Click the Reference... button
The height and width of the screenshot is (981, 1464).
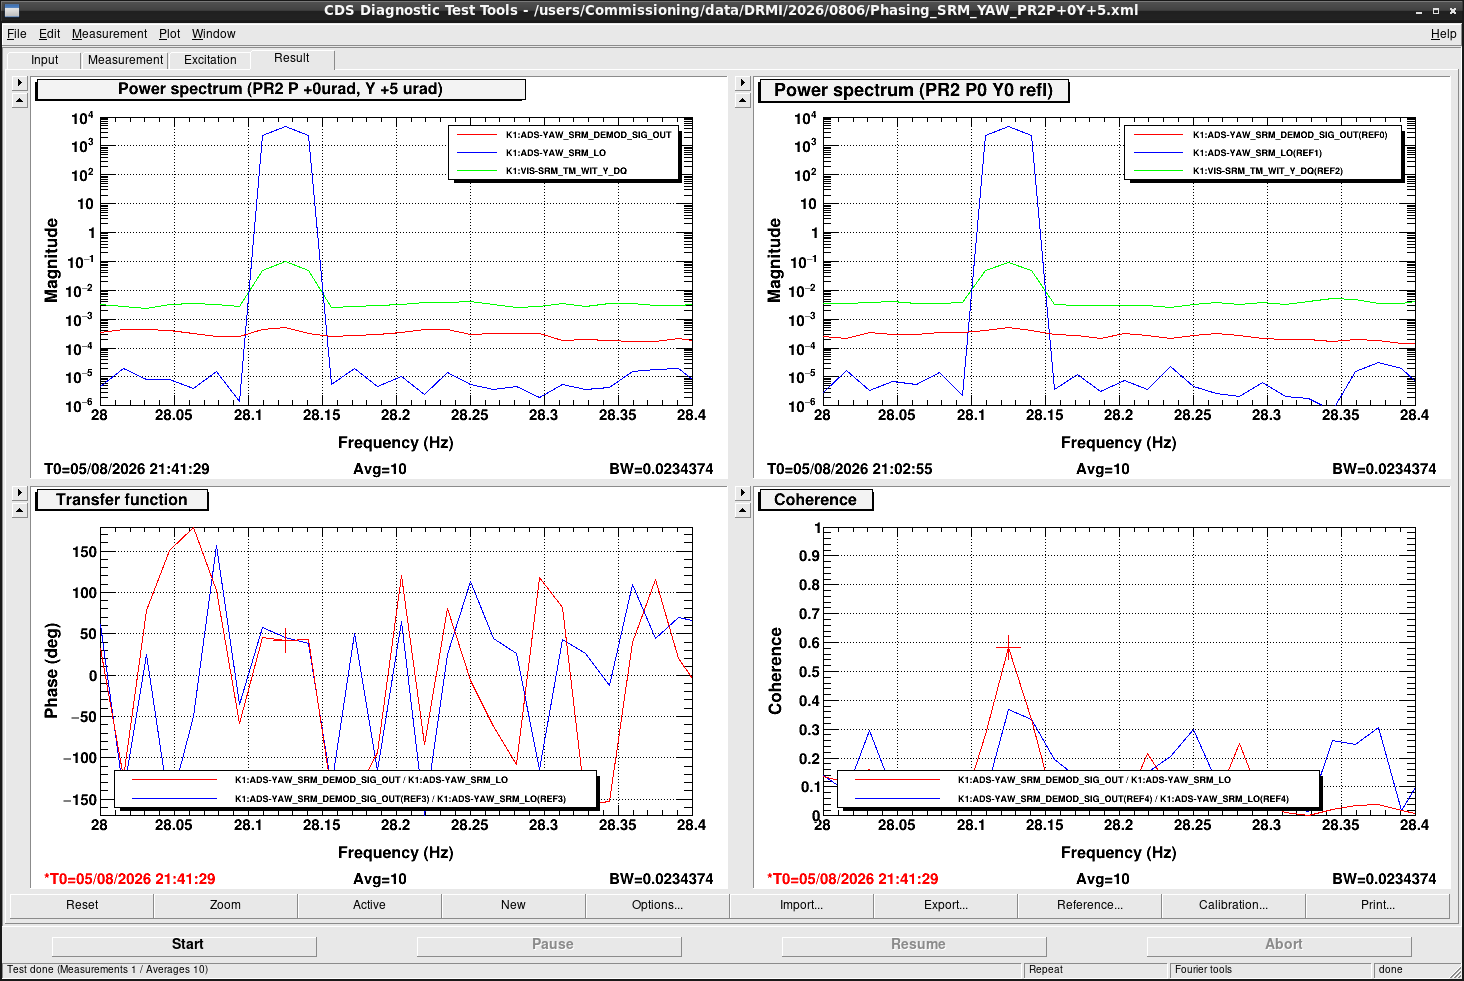coord(1089,905)
